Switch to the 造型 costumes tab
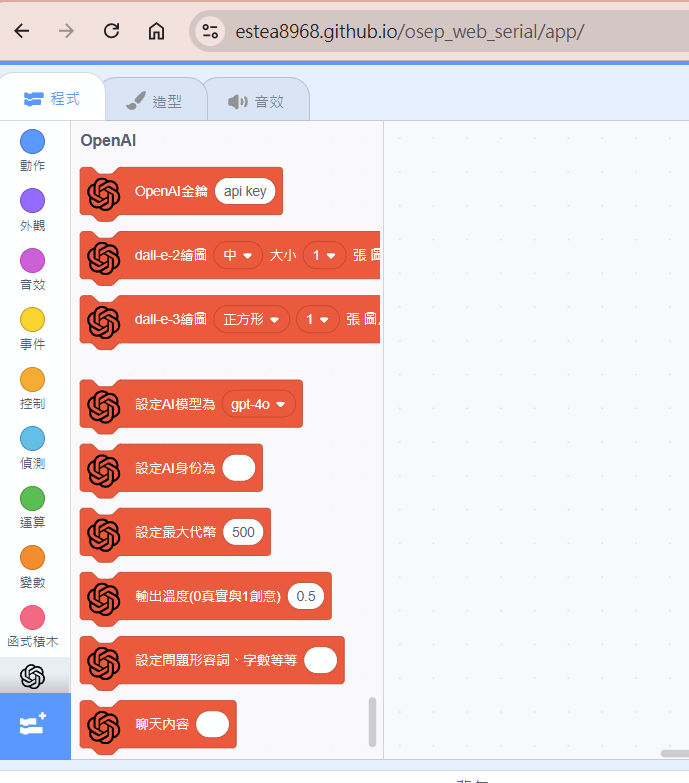The width and height of the screenshot is (689, 783). point(154,101)
